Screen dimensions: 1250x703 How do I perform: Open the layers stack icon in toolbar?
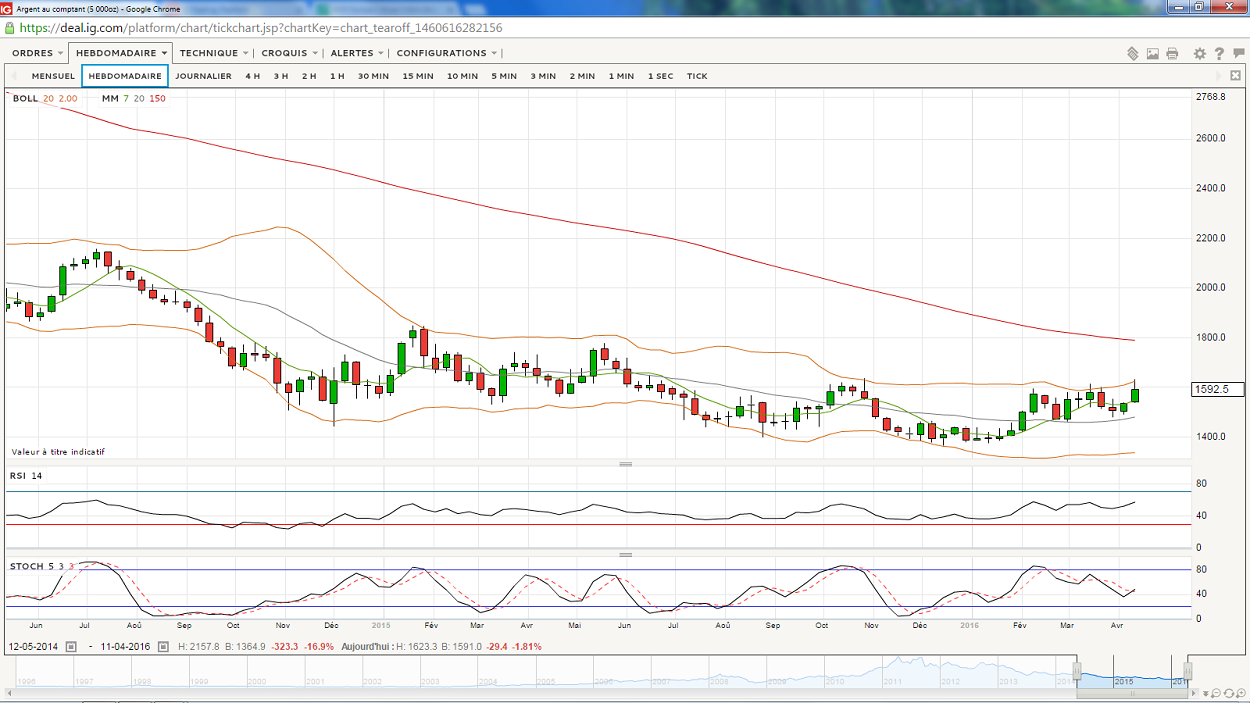pos(1133,54)
